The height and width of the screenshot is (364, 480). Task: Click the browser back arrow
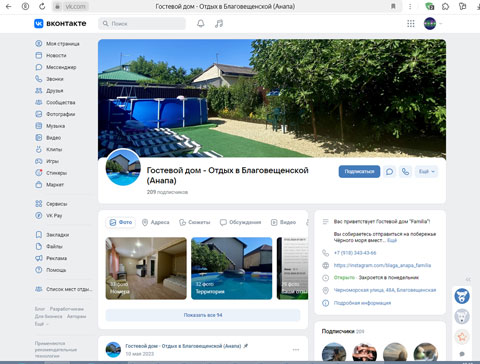click(x=8, y=6)
